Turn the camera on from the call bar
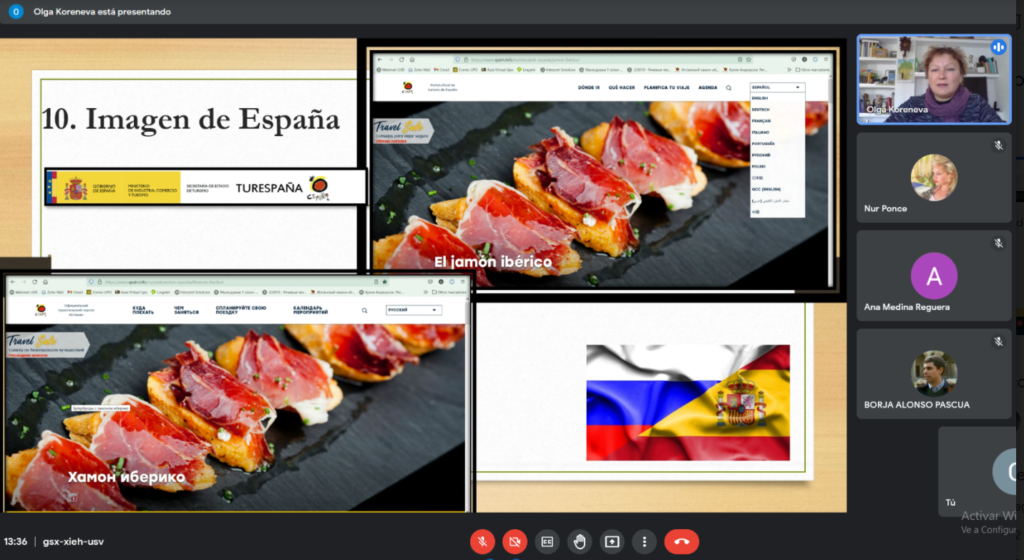1024x560 pixels. (x=515, y=541)
